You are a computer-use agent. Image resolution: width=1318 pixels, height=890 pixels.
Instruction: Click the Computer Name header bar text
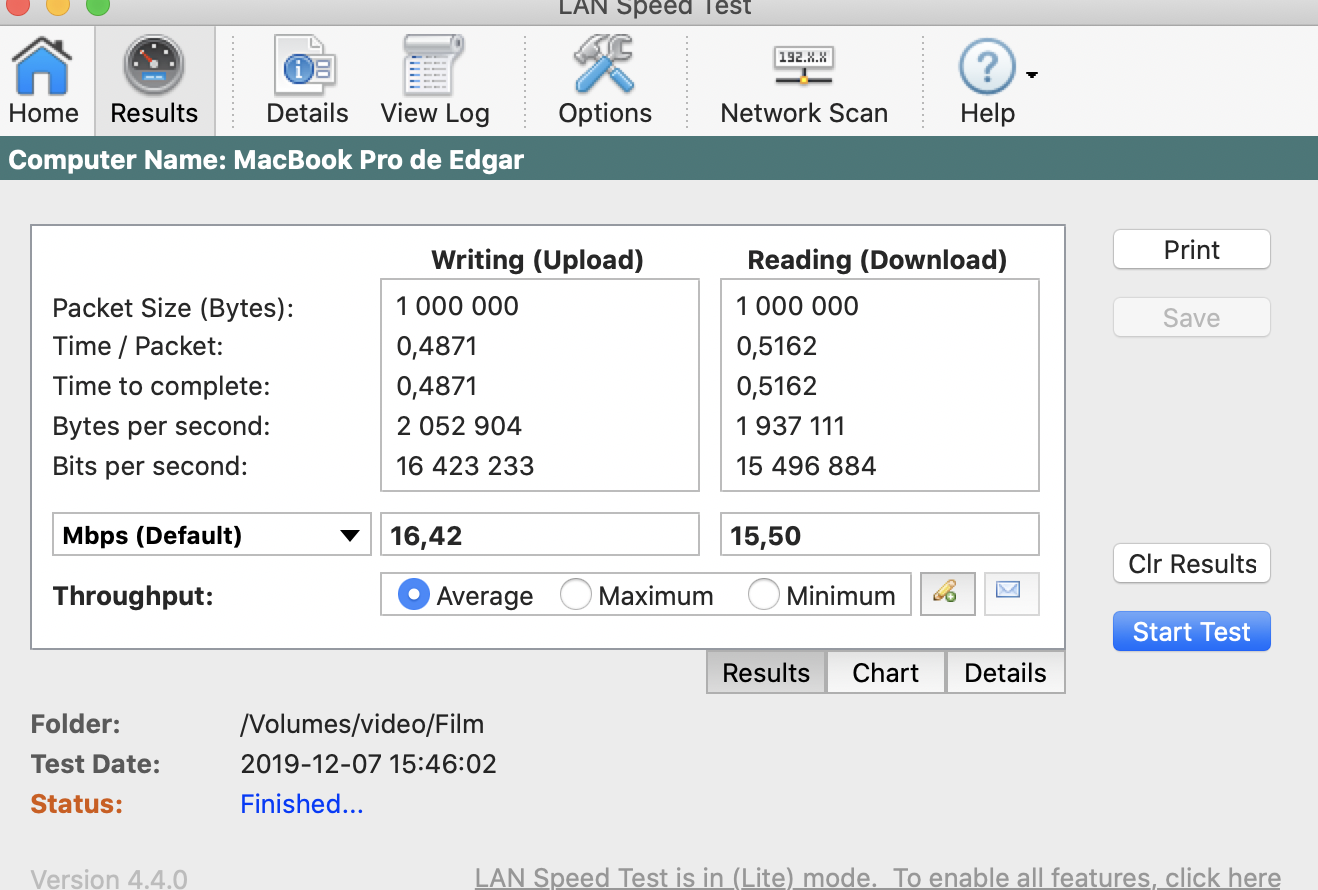coord(266,160)
